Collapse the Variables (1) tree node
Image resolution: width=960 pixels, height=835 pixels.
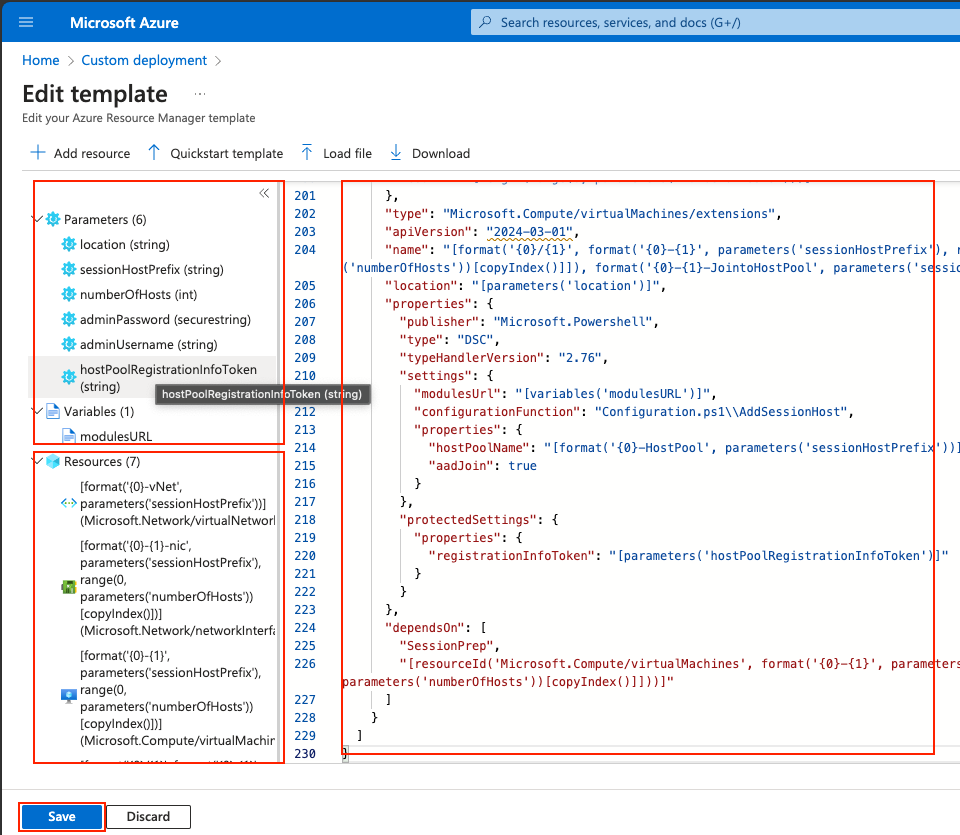tap(38, 411)
